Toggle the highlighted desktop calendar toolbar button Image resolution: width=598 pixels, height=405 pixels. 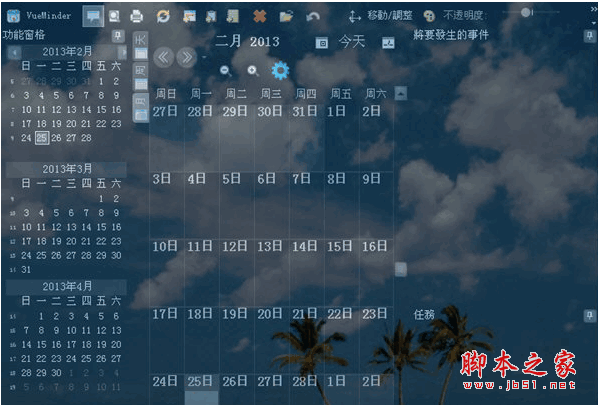tap(93, 16)
